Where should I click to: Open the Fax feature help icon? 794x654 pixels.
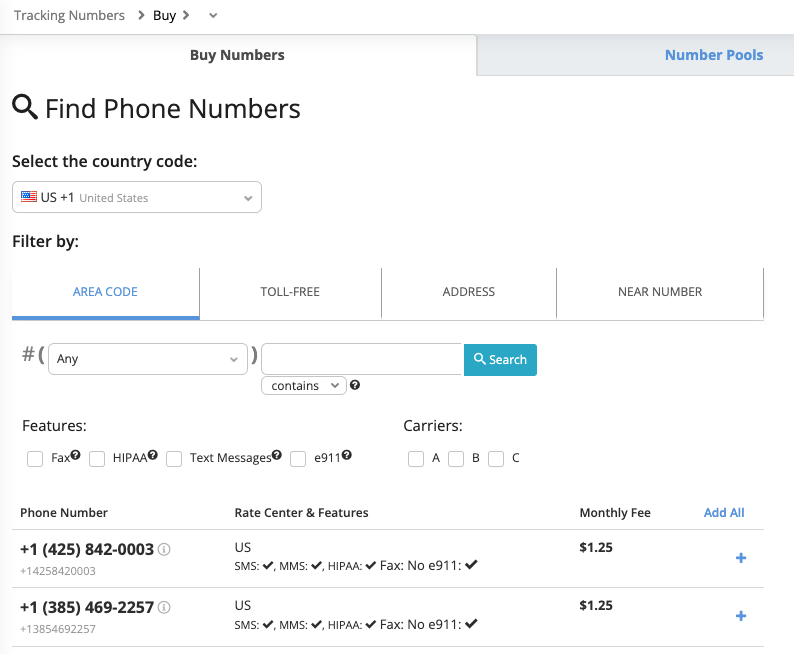click(x=75, y=455)
